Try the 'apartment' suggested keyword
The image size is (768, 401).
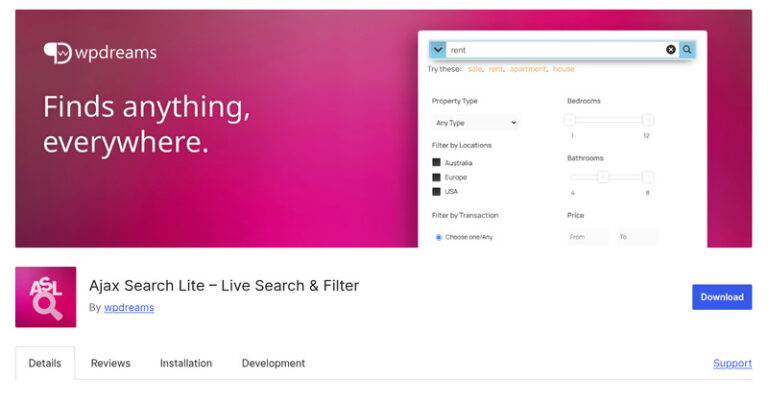tap(528, 69)
